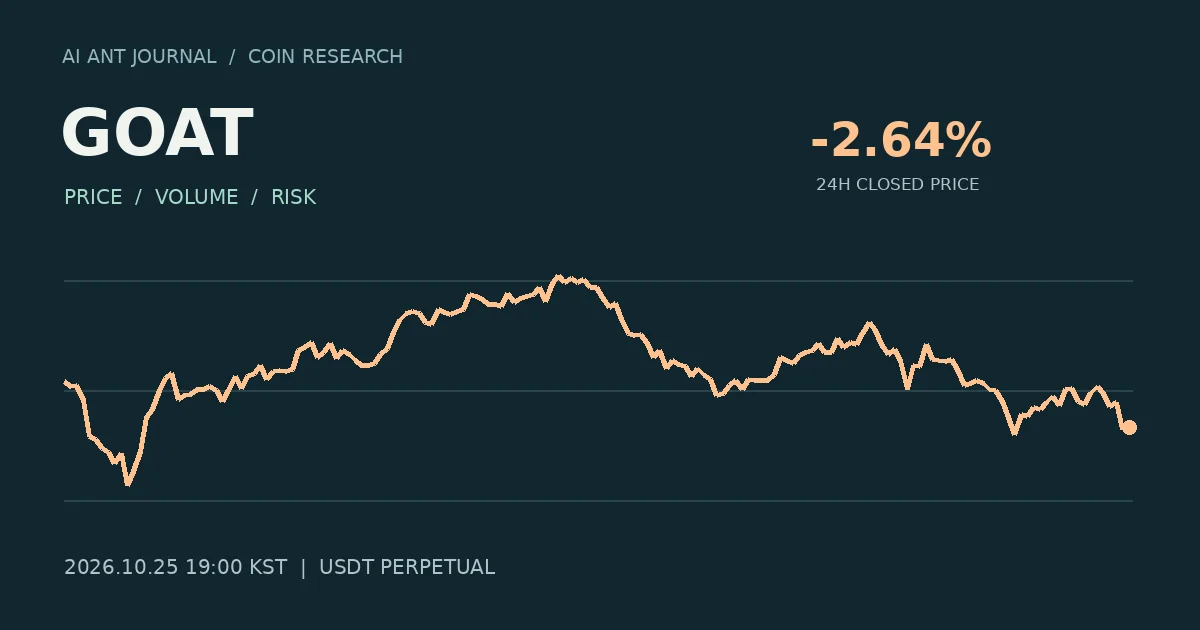Screen dimensions: 1200x630
Task: Click the starting point of price line
Action: pos(65,381)
